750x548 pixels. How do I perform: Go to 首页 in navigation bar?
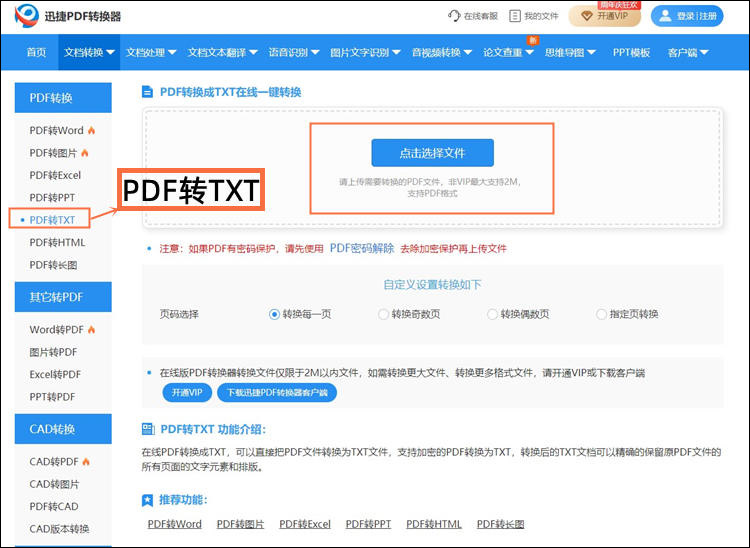pos(36,52)
